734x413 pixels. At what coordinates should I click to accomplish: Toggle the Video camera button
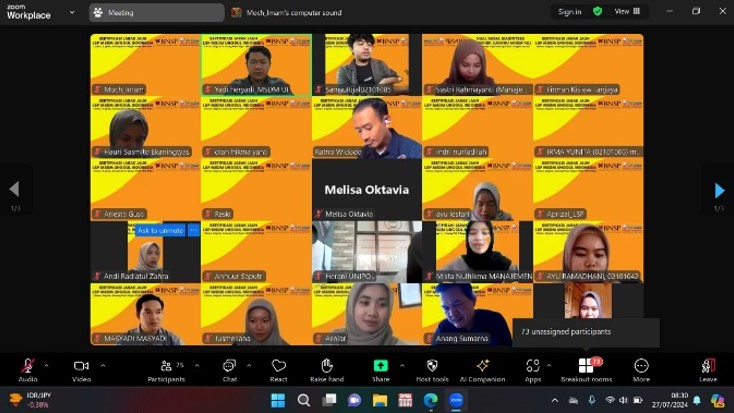(81, 370)
